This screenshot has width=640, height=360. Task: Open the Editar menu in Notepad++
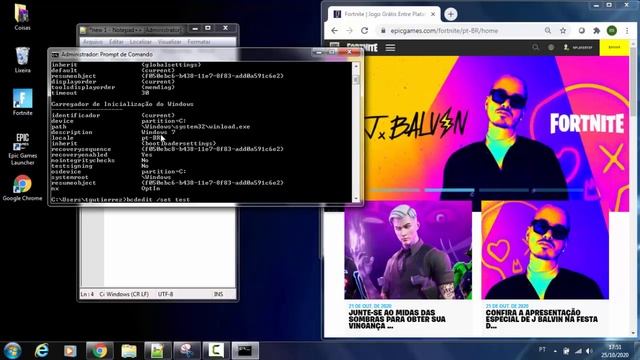coord(116,42)
